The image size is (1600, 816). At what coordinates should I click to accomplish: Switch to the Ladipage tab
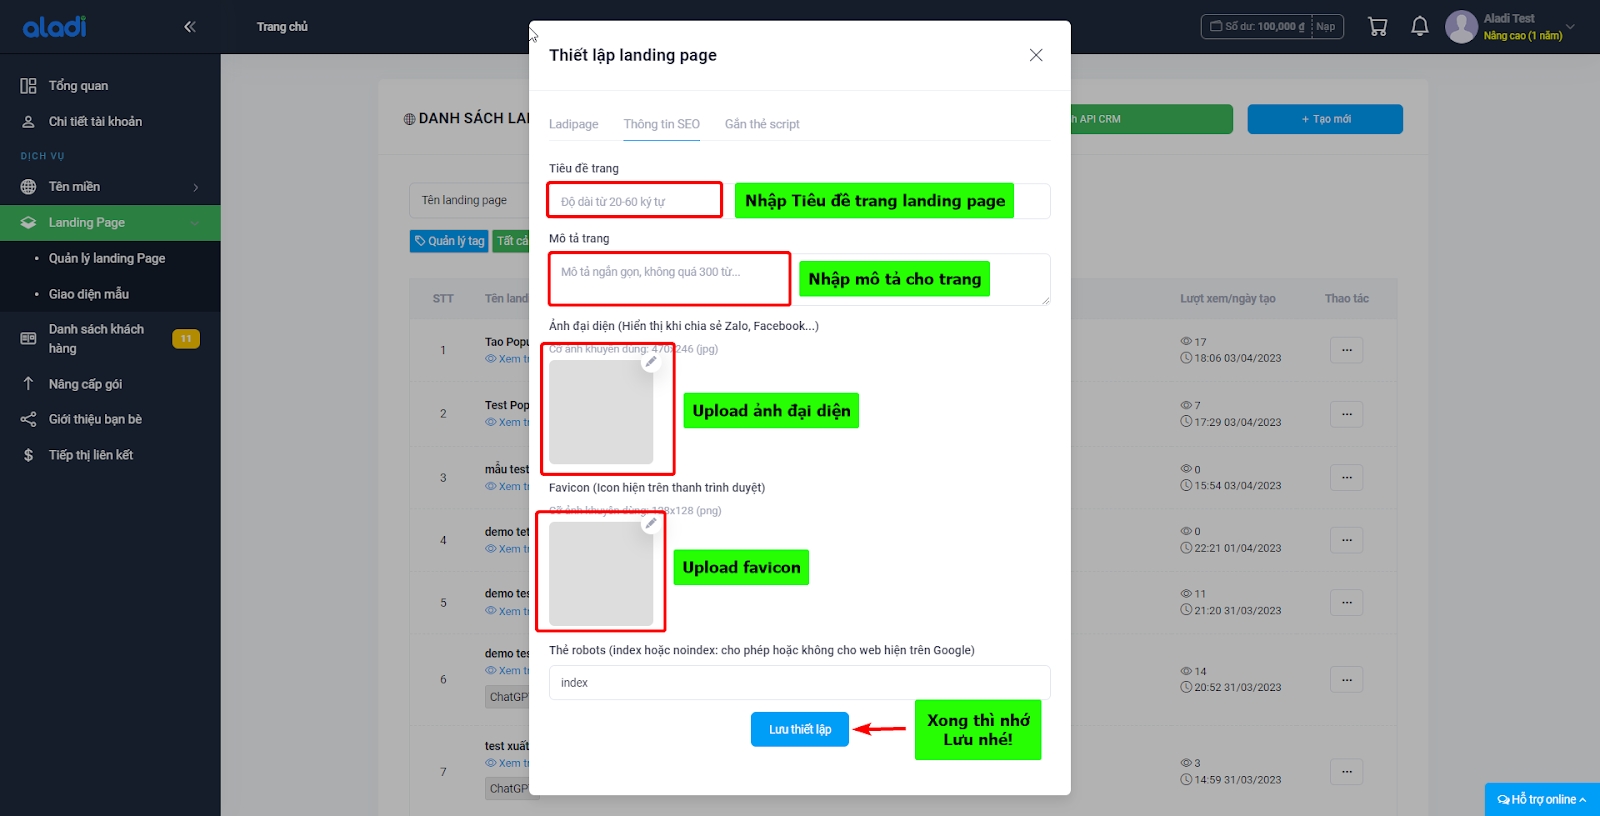pyautogui.click(x=573, y=124)
